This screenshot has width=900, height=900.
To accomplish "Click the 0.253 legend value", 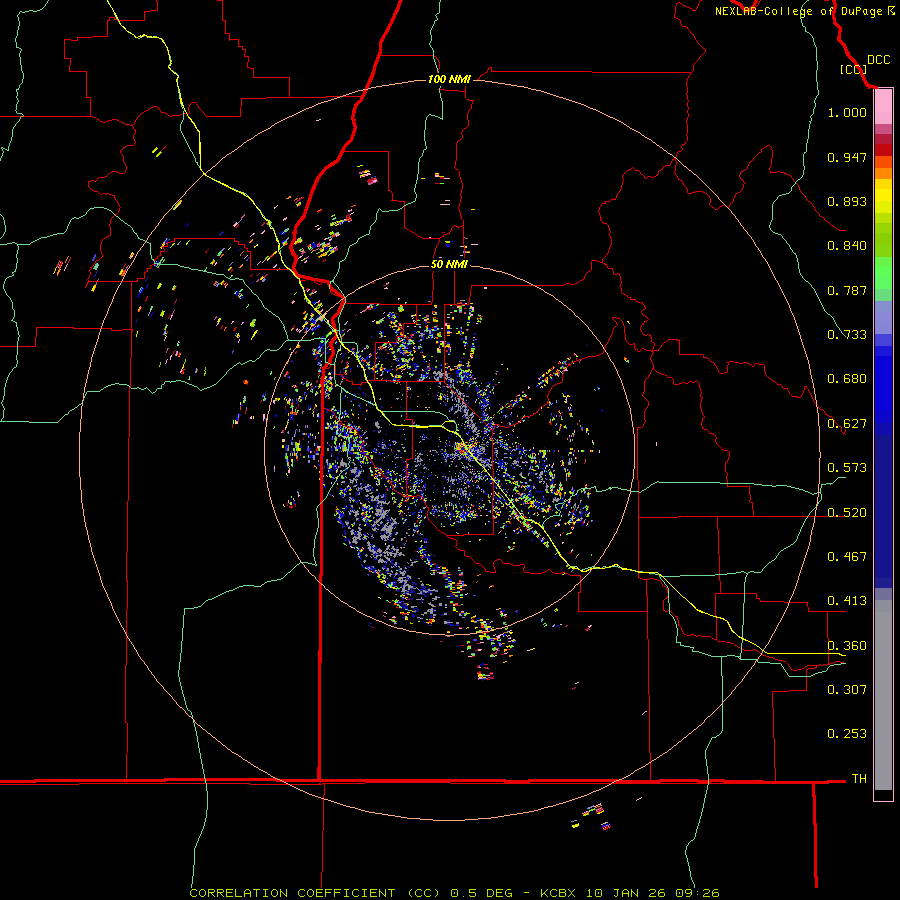I will tap(847, 734).
